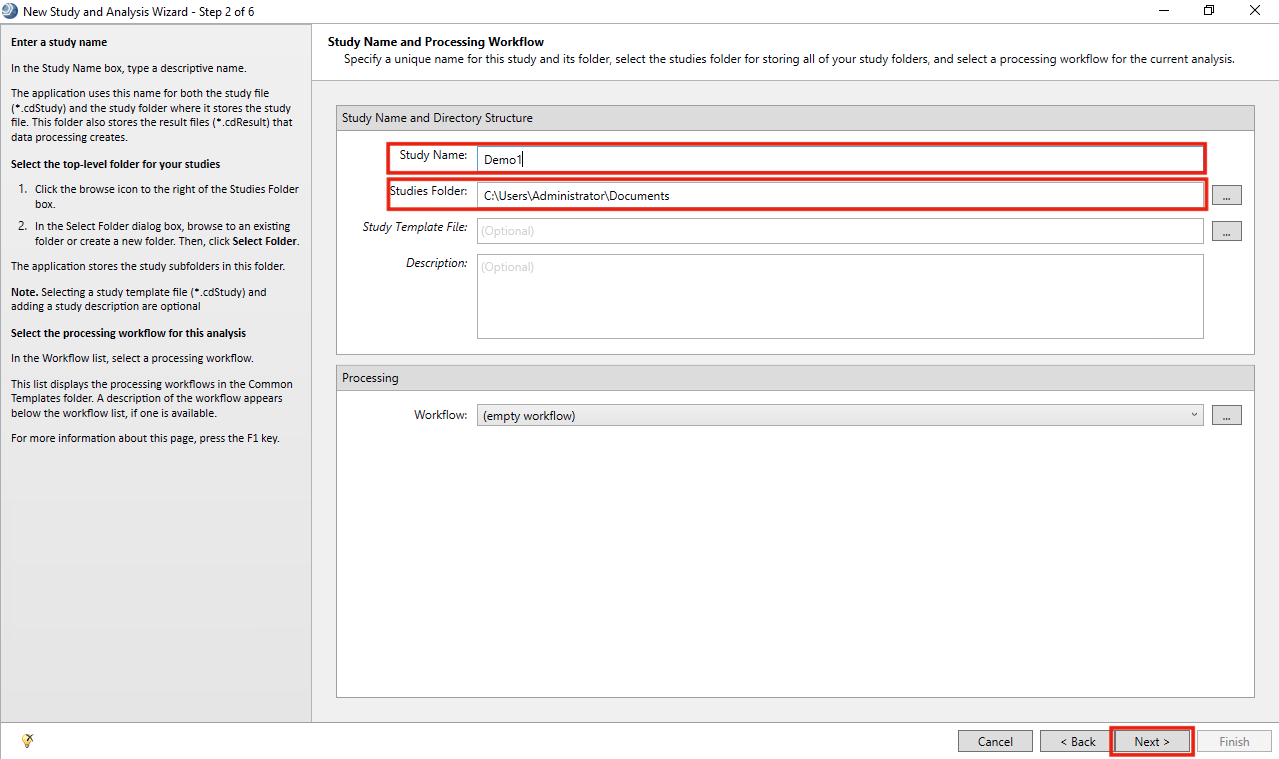Proceed with the Next button
This screenshot has width=1279, height=759.
pos(1152,741)
